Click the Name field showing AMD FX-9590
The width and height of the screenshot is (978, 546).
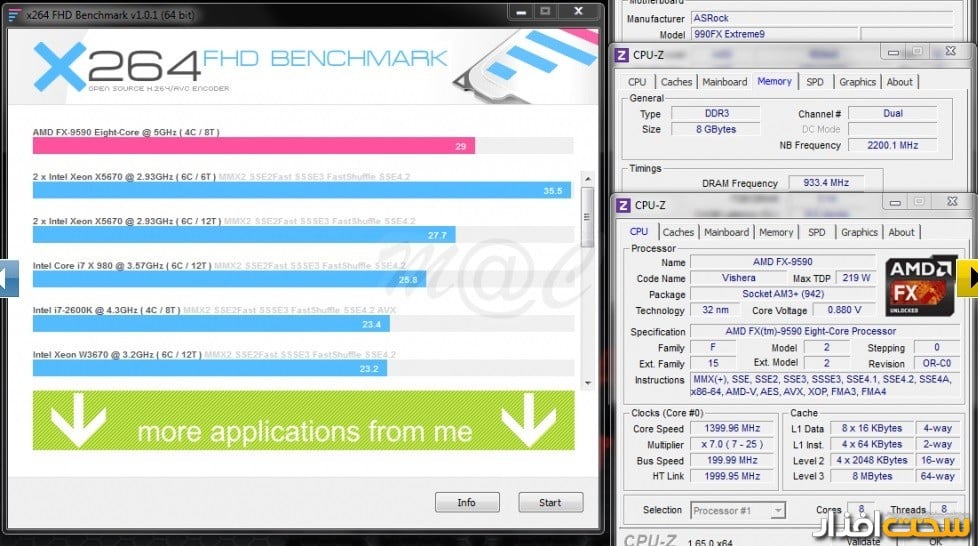click(782, 262)
